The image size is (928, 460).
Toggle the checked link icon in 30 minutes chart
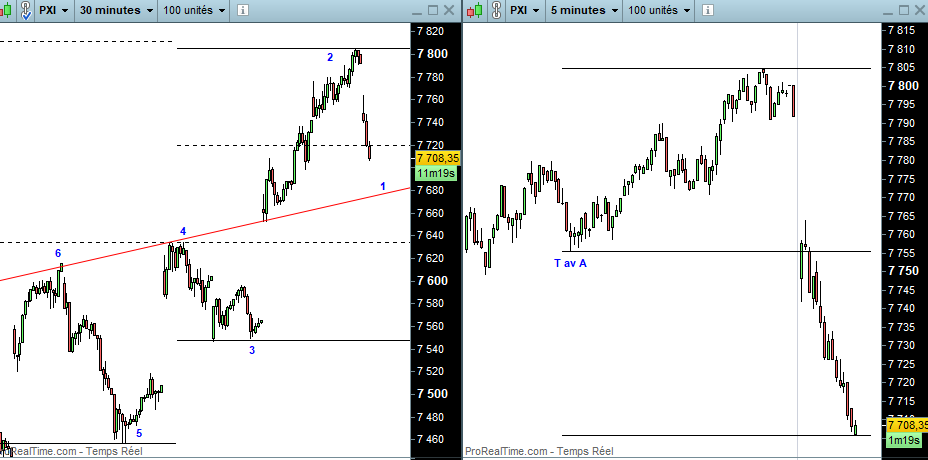click(26, 11)
